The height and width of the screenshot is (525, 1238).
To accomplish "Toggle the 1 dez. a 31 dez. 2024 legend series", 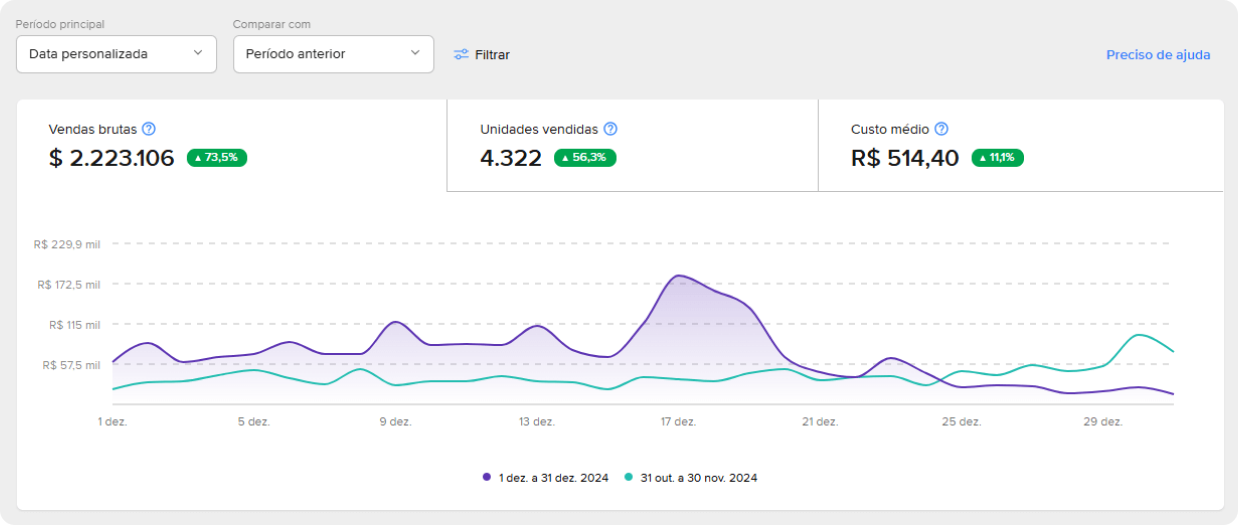I will 552,478.
